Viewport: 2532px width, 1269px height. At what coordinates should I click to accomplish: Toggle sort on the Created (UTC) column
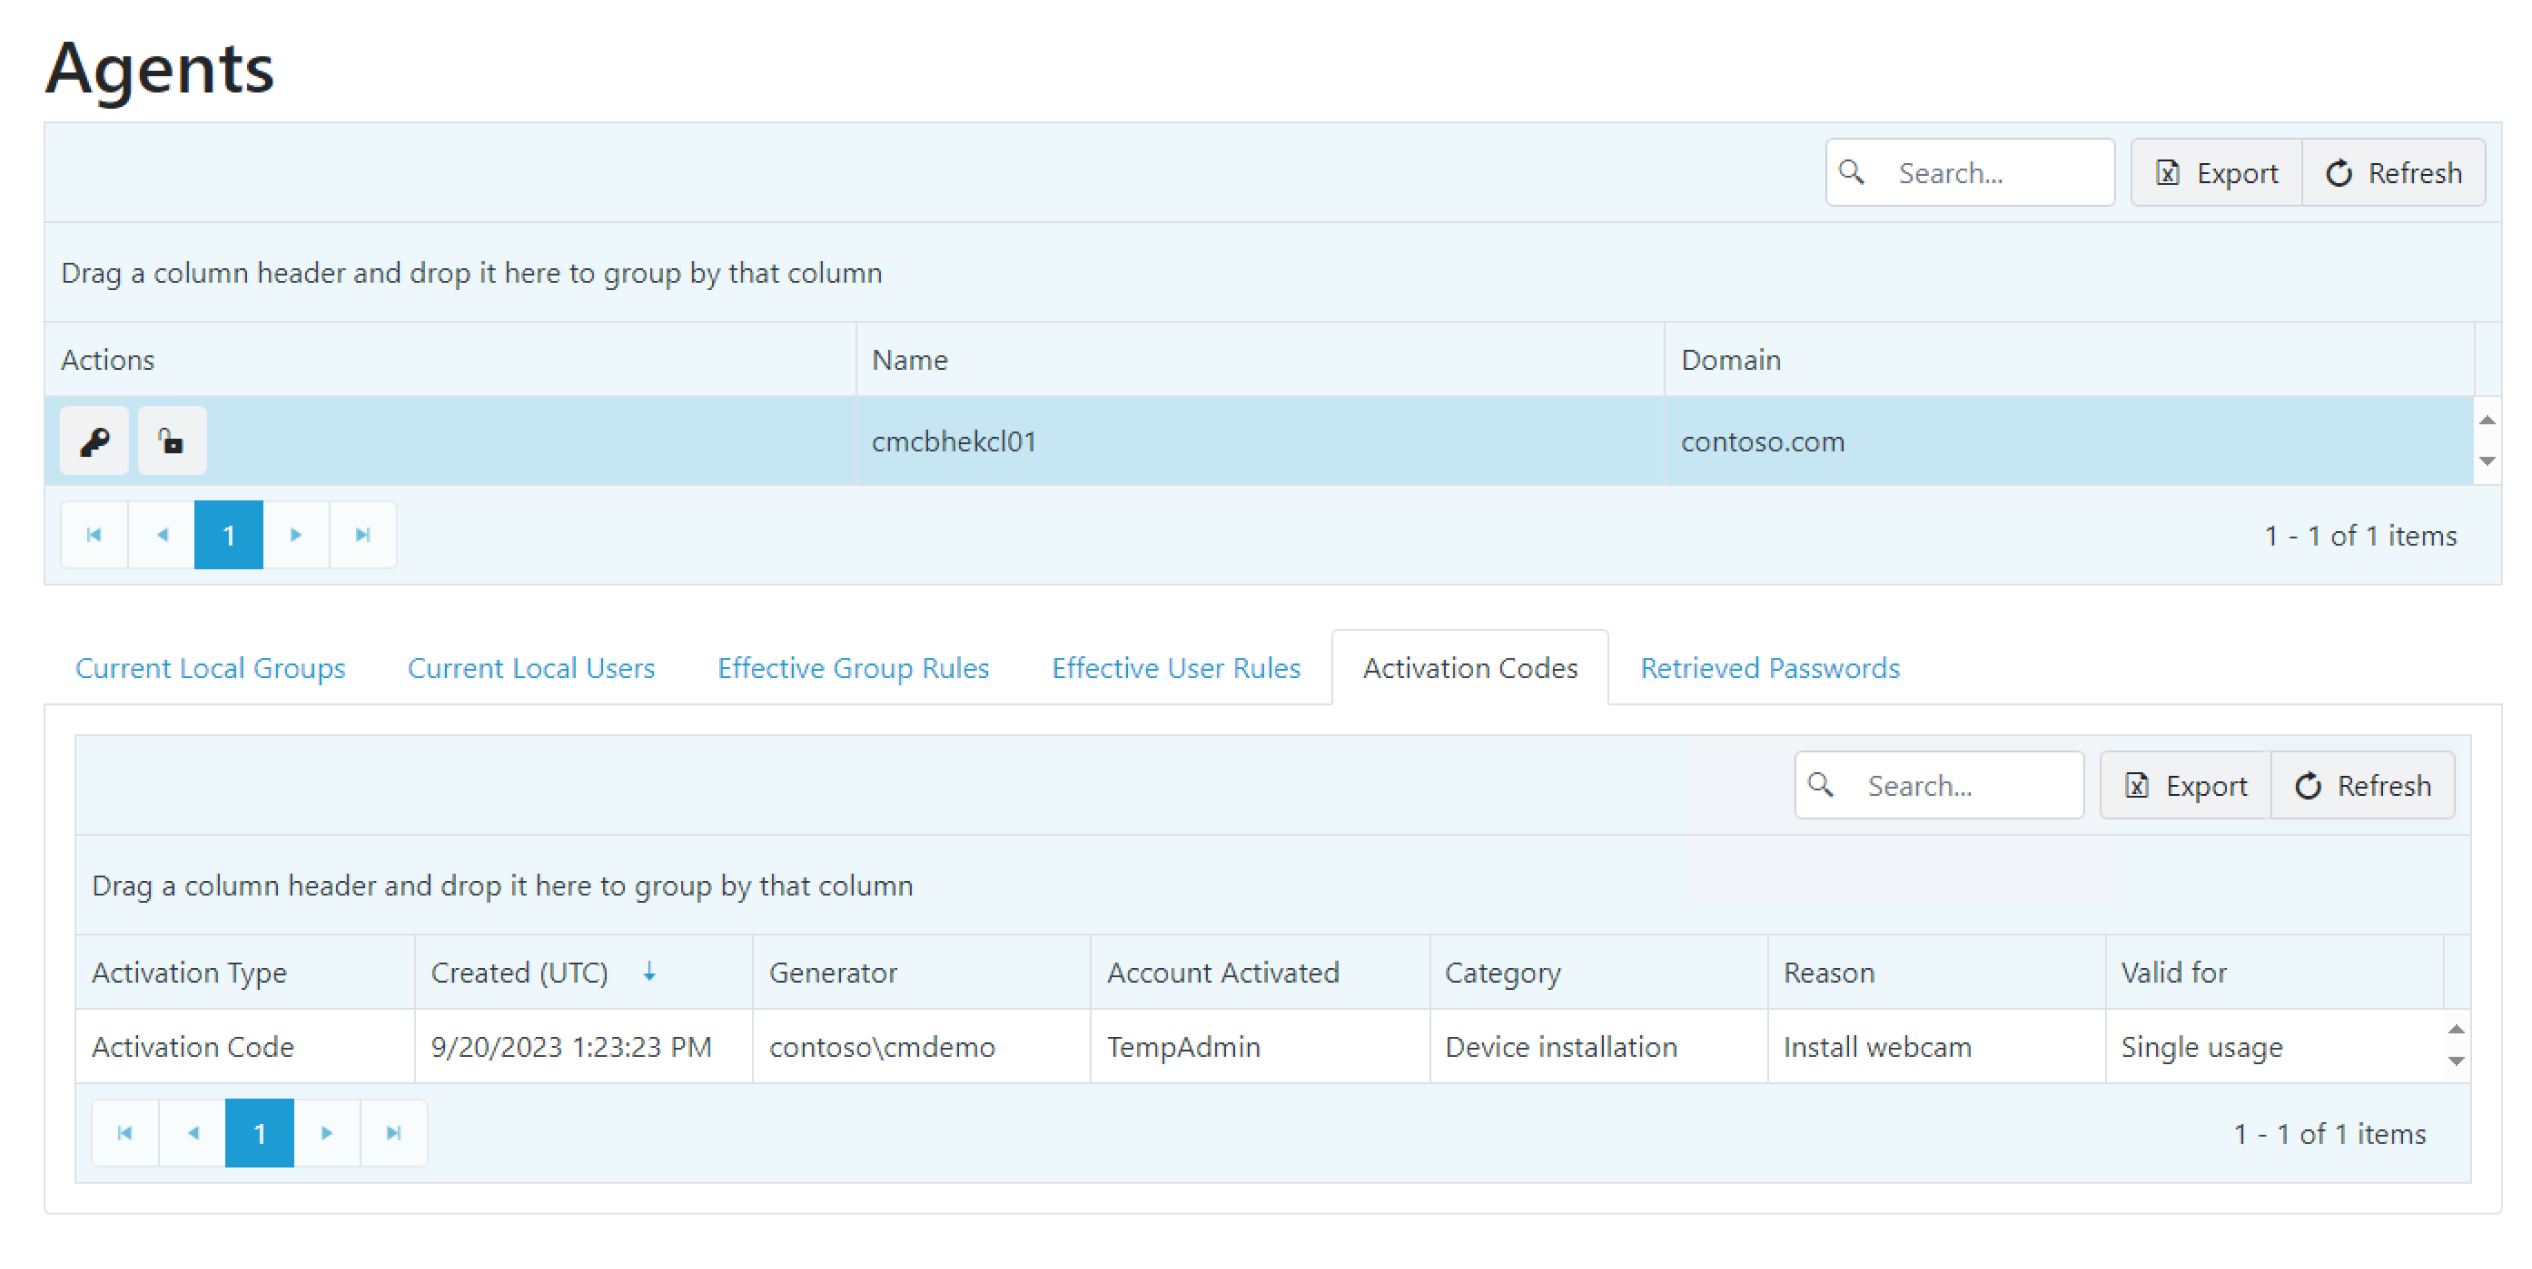649,971
